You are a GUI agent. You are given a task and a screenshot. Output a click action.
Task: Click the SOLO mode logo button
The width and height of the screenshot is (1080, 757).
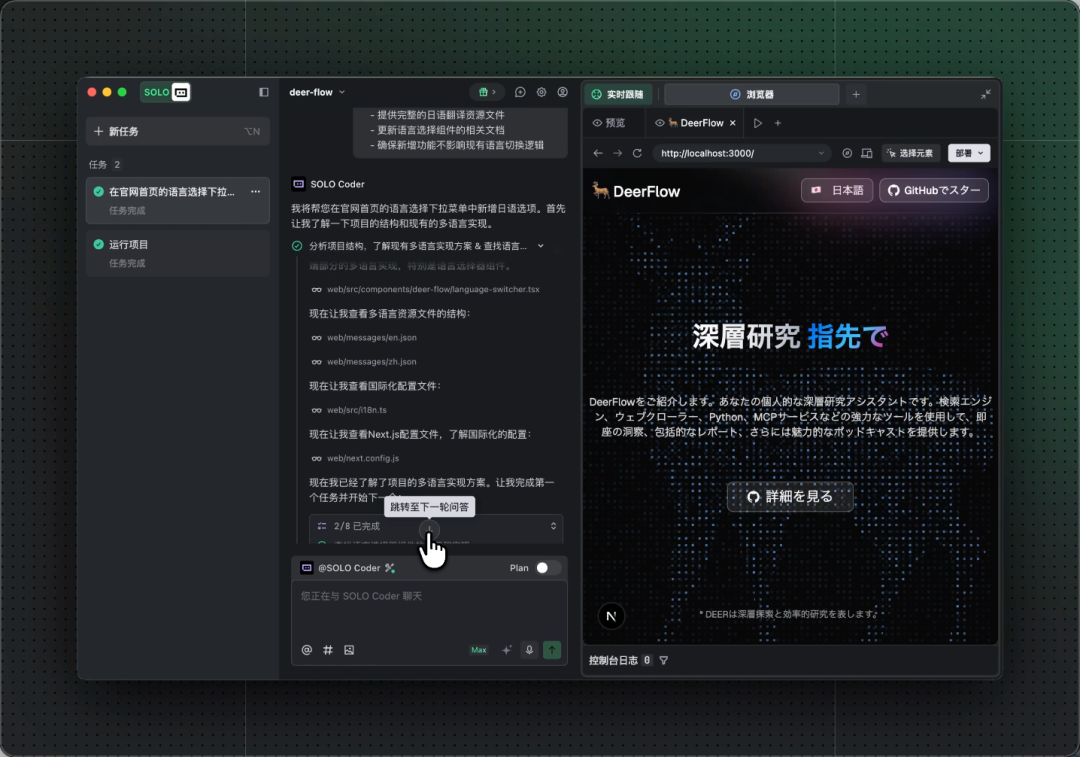[x=165, y=92]
